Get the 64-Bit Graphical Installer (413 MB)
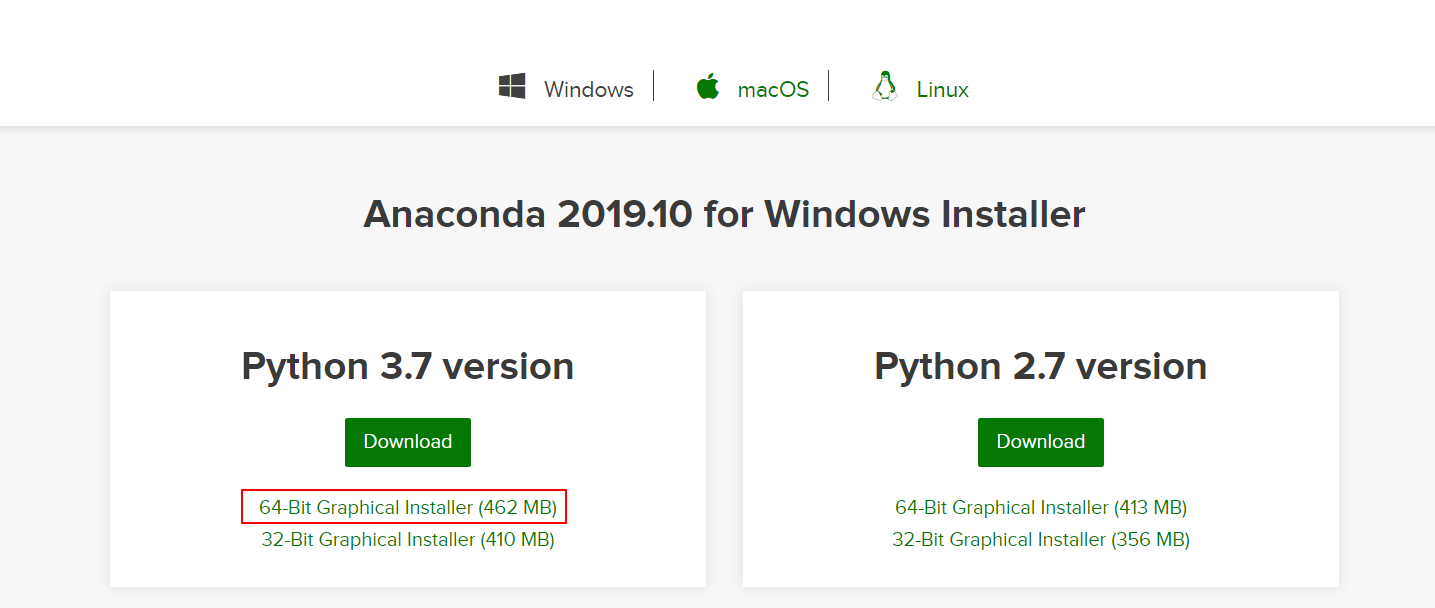Image resolution: width=1435 pixels, height=608 pixels. tap(1040, 507)
